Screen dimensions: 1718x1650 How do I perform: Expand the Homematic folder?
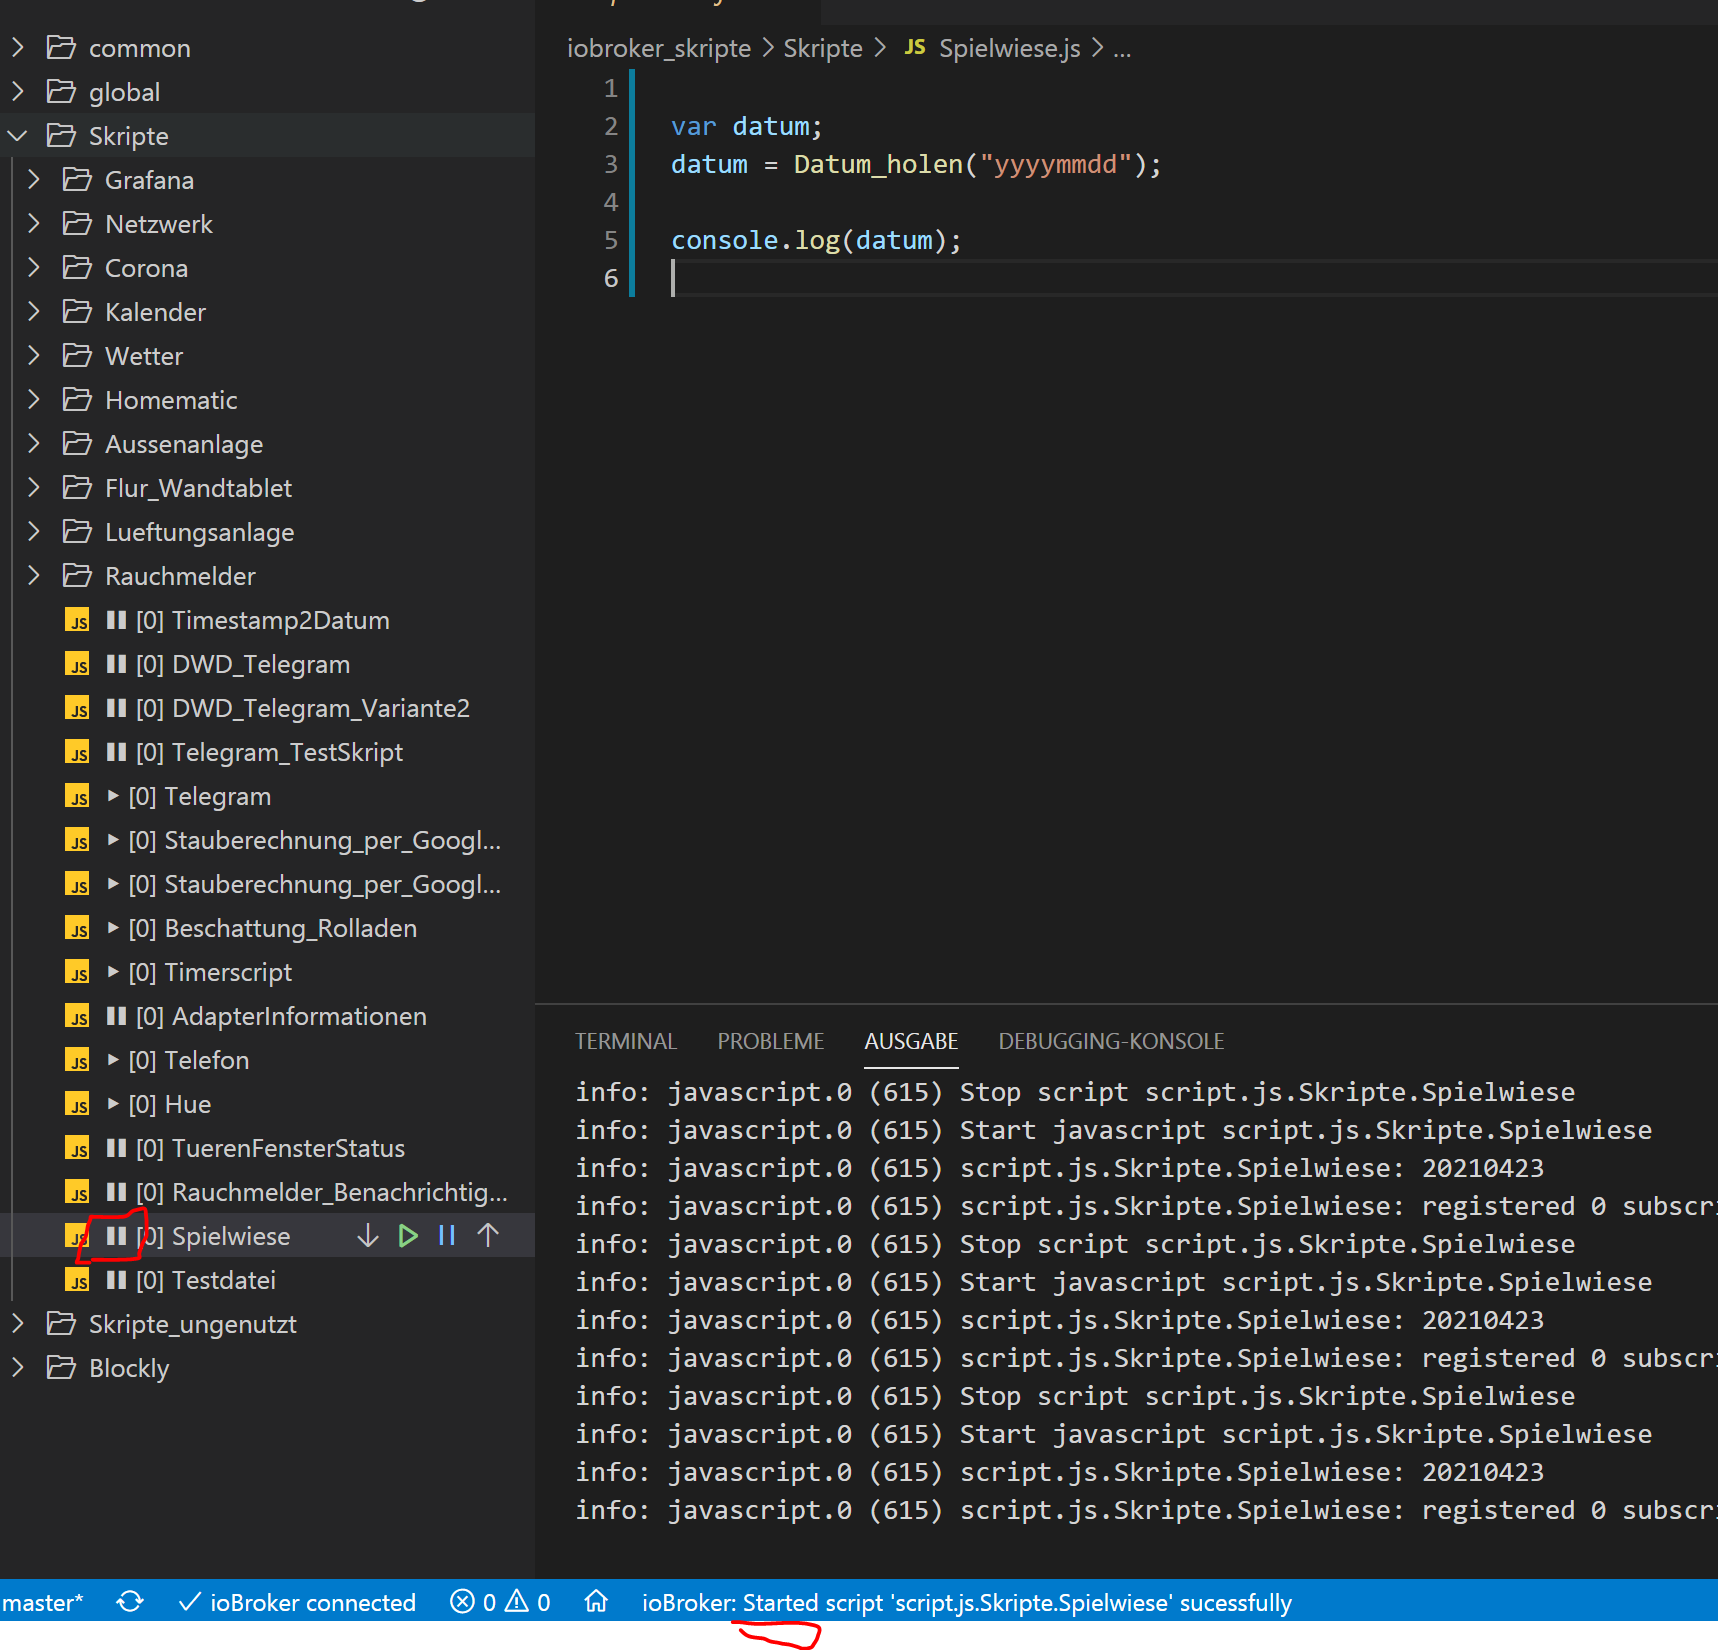33,399
